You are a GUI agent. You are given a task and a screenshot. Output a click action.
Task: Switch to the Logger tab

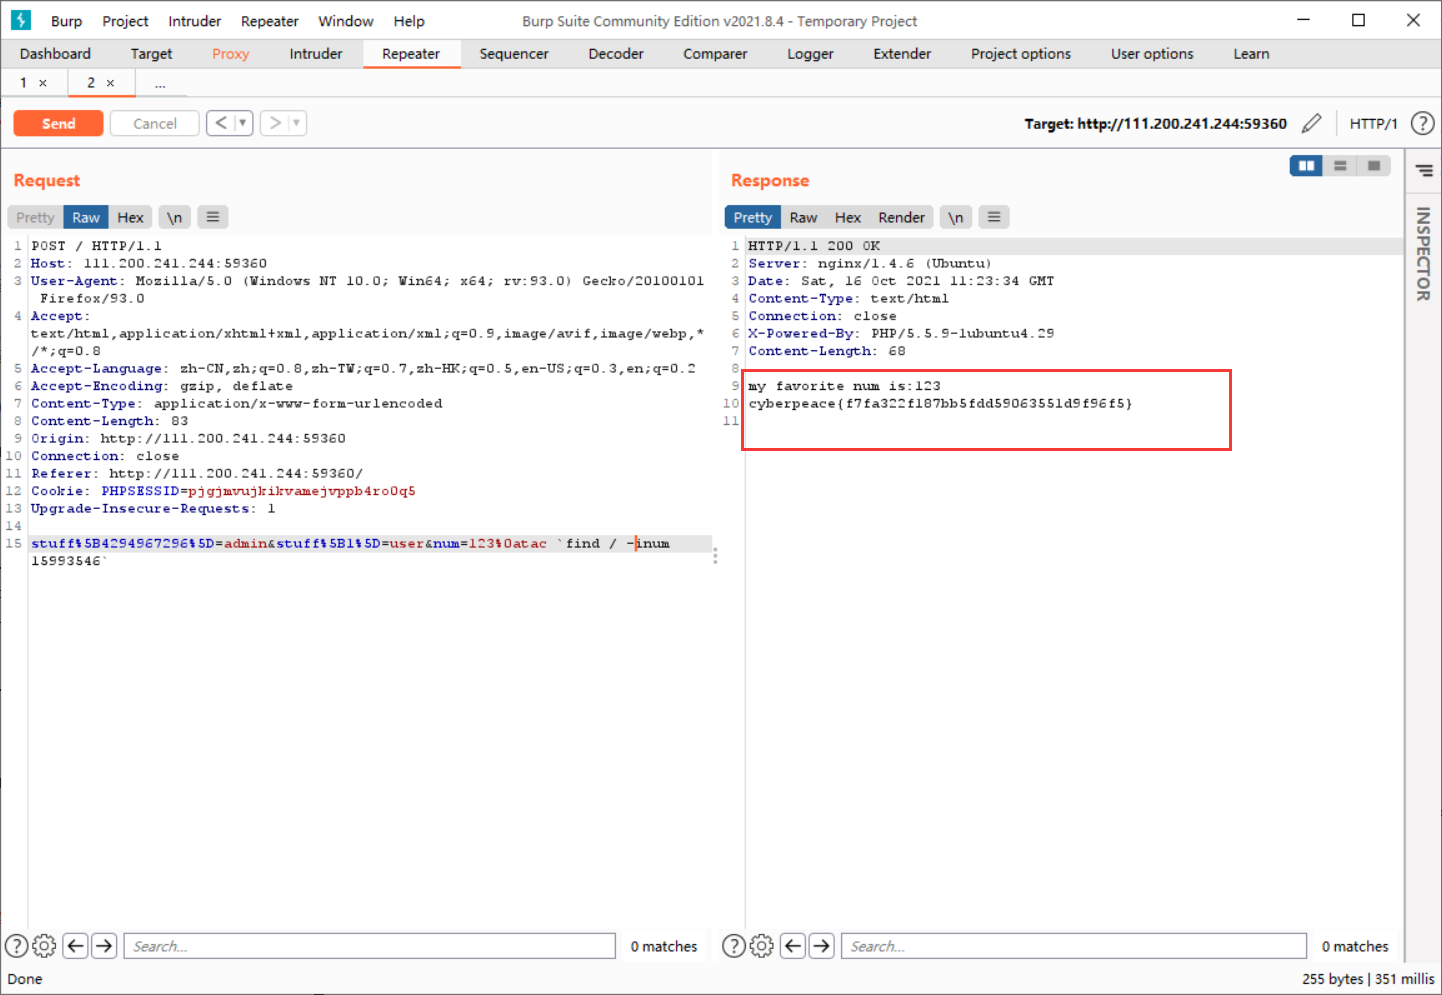click(x=810, y=54)
